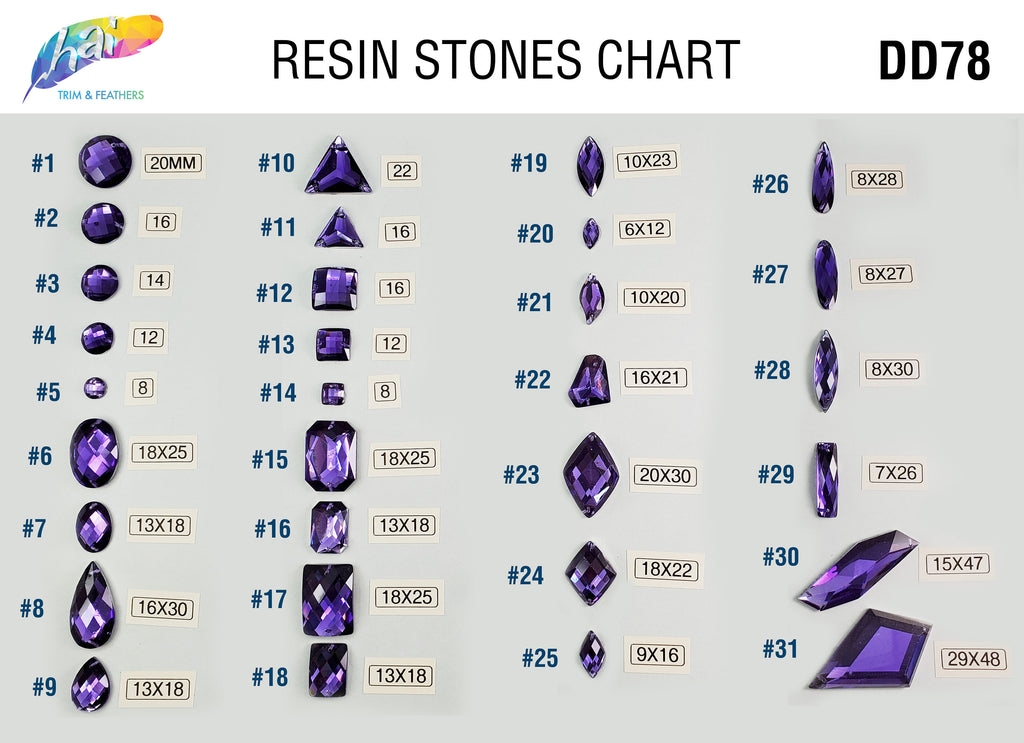This screenshot has width=1024, height=743.
Task: Click the 20MM size label
Action: (173, 163)
